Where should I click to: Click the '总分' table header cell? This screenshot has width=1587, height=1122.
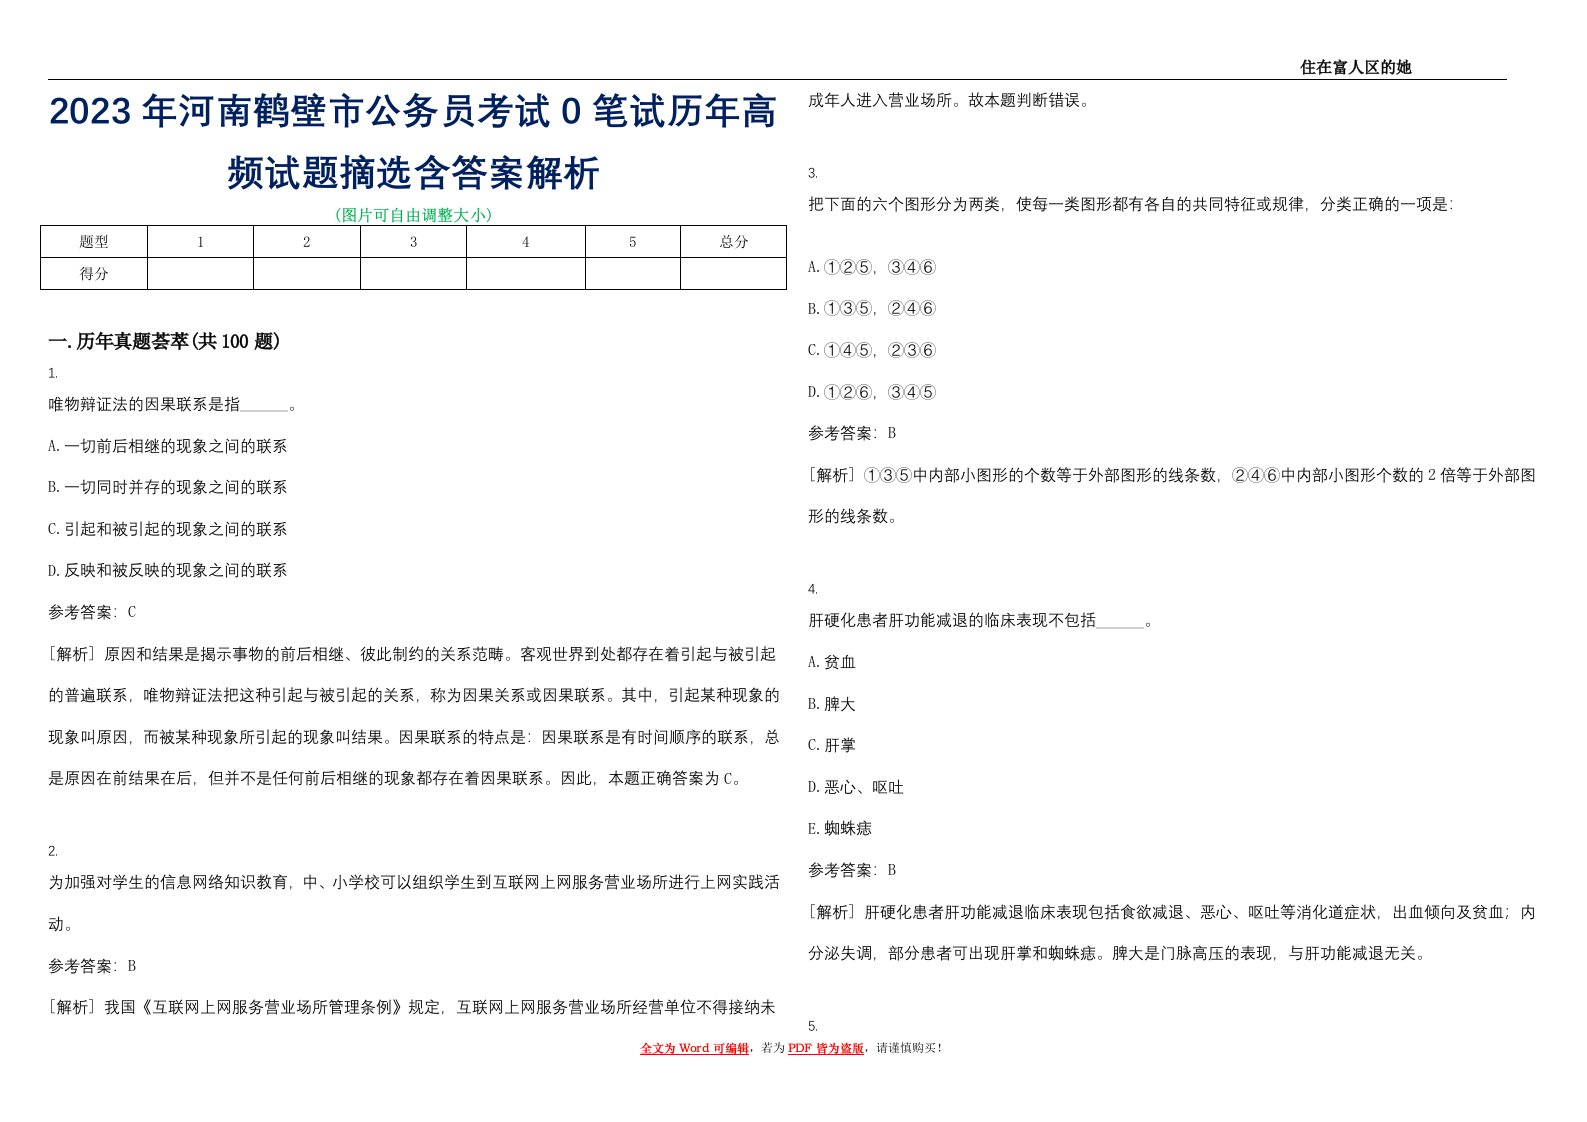click(733, 242)
